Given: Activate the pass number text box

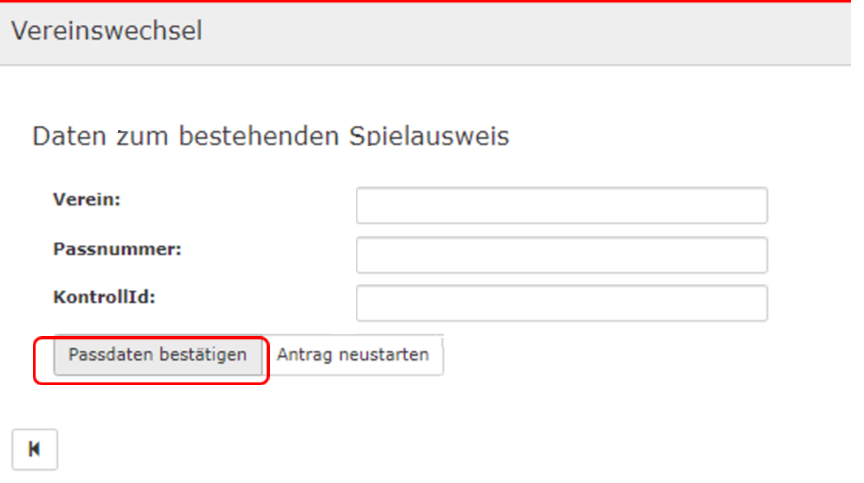Looking at the screenshot, I should (561, 255).
